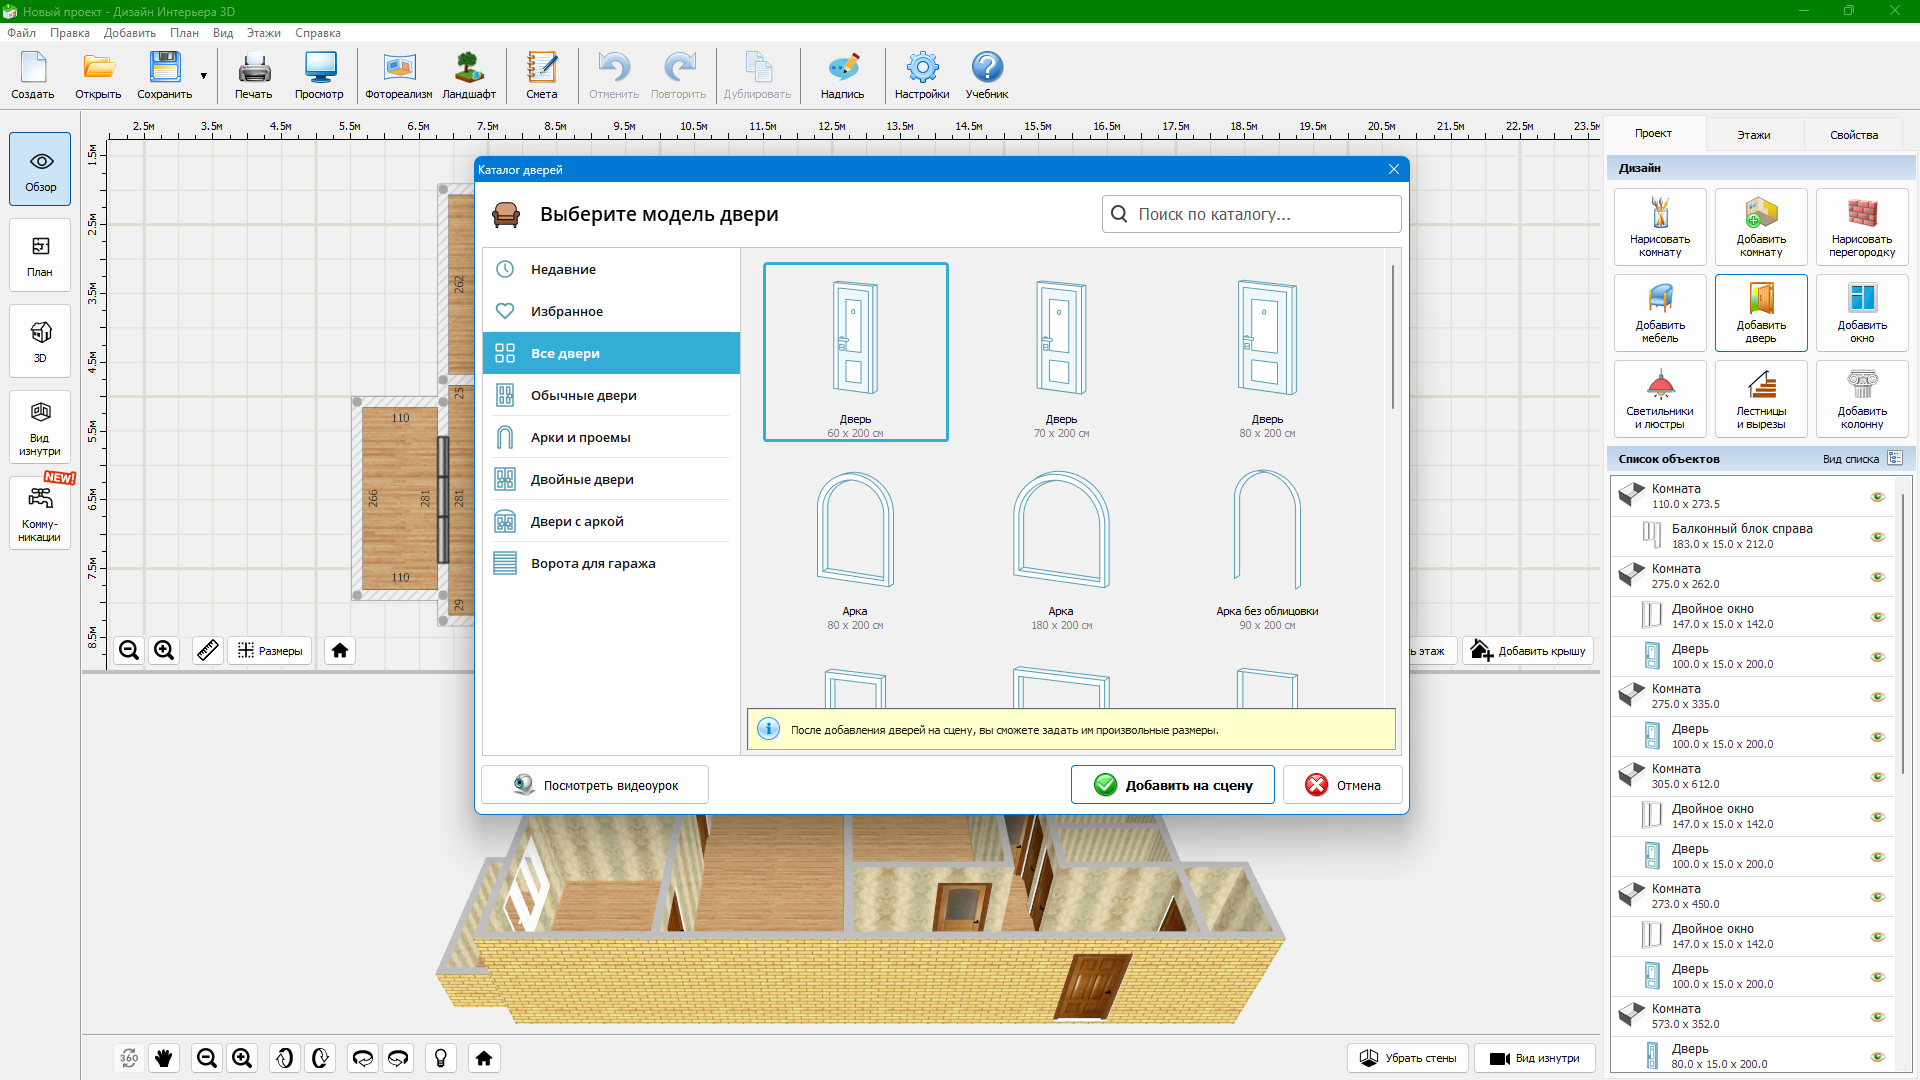This screenshot has height=1080, width=1920.
Task: Toggle eye icon for Комната 275.0 x 335.0
Action: (1877, 697)
